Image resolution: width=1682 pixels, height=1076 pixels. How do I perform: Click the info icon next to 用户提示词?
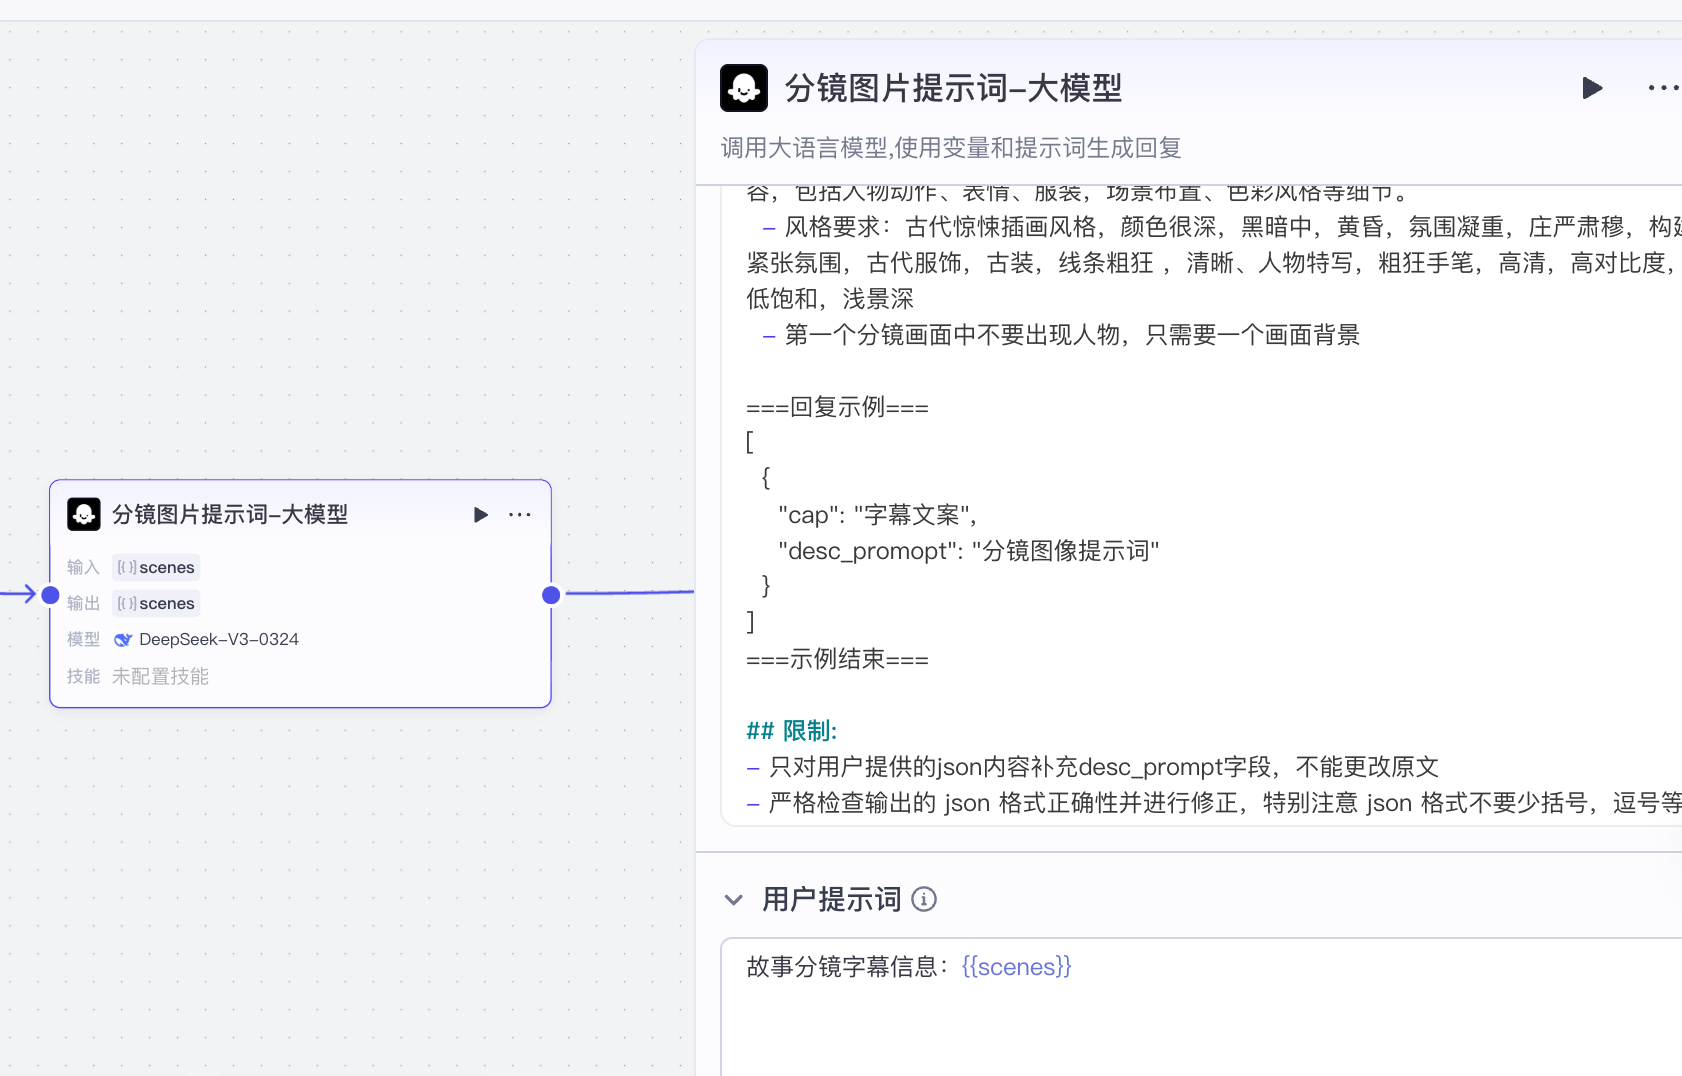pos(925,899)
